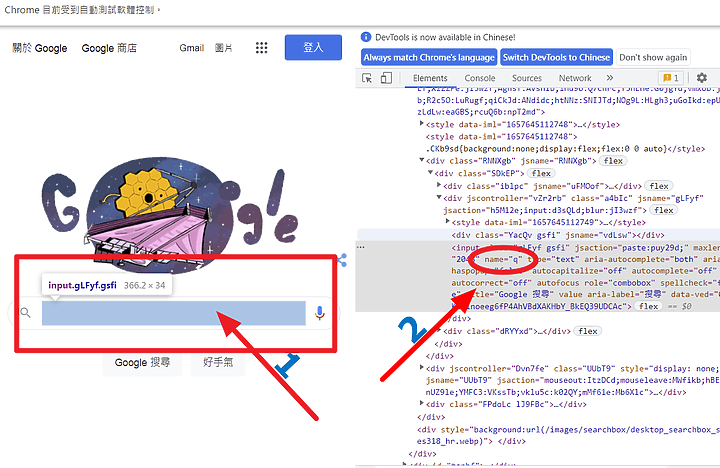720x468 pixels.
Task: Open the 圖片 images link
Action: [x=224, y=48]
